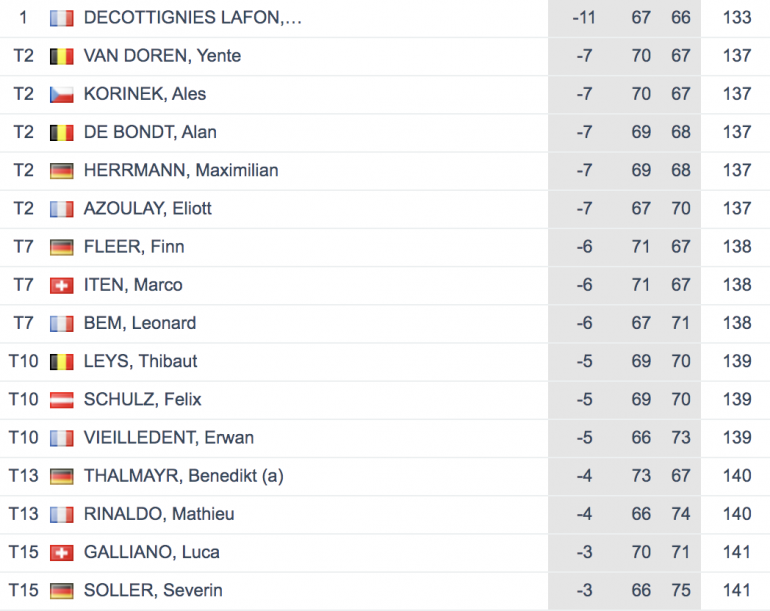This screenshot has height=611, width=770.
Task: Click the French flag beside DECOTTIGNIES LAFON
Action: pos(61,18)
